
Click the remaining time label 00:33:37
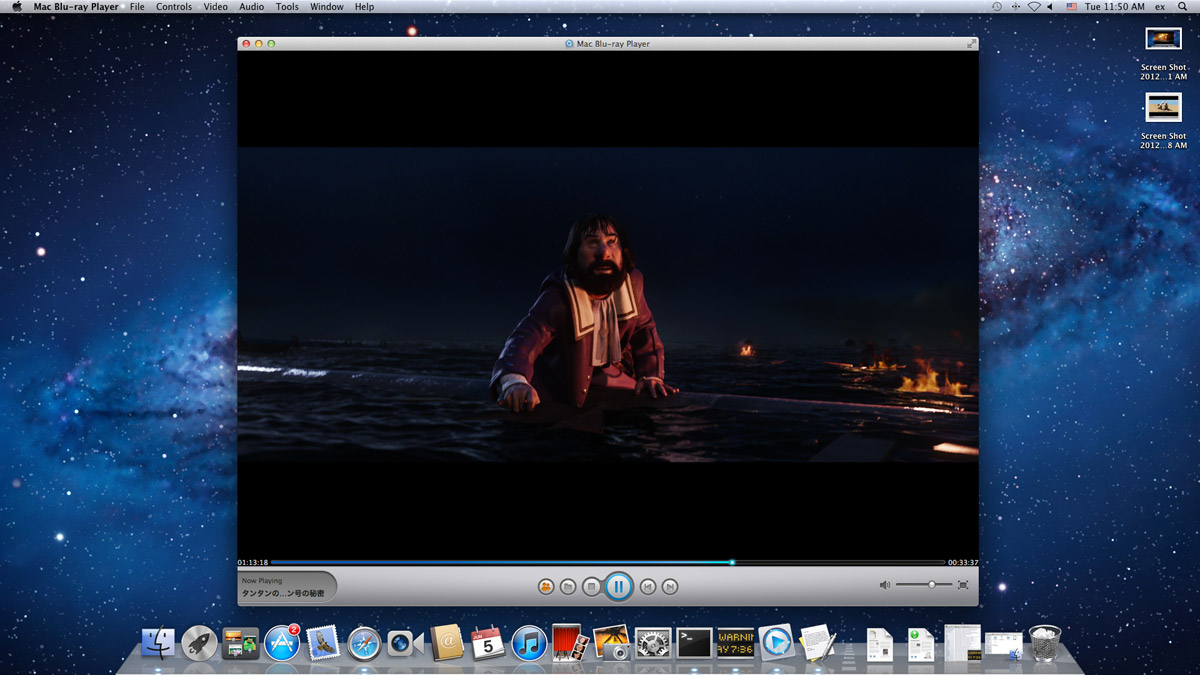(962, 563)
